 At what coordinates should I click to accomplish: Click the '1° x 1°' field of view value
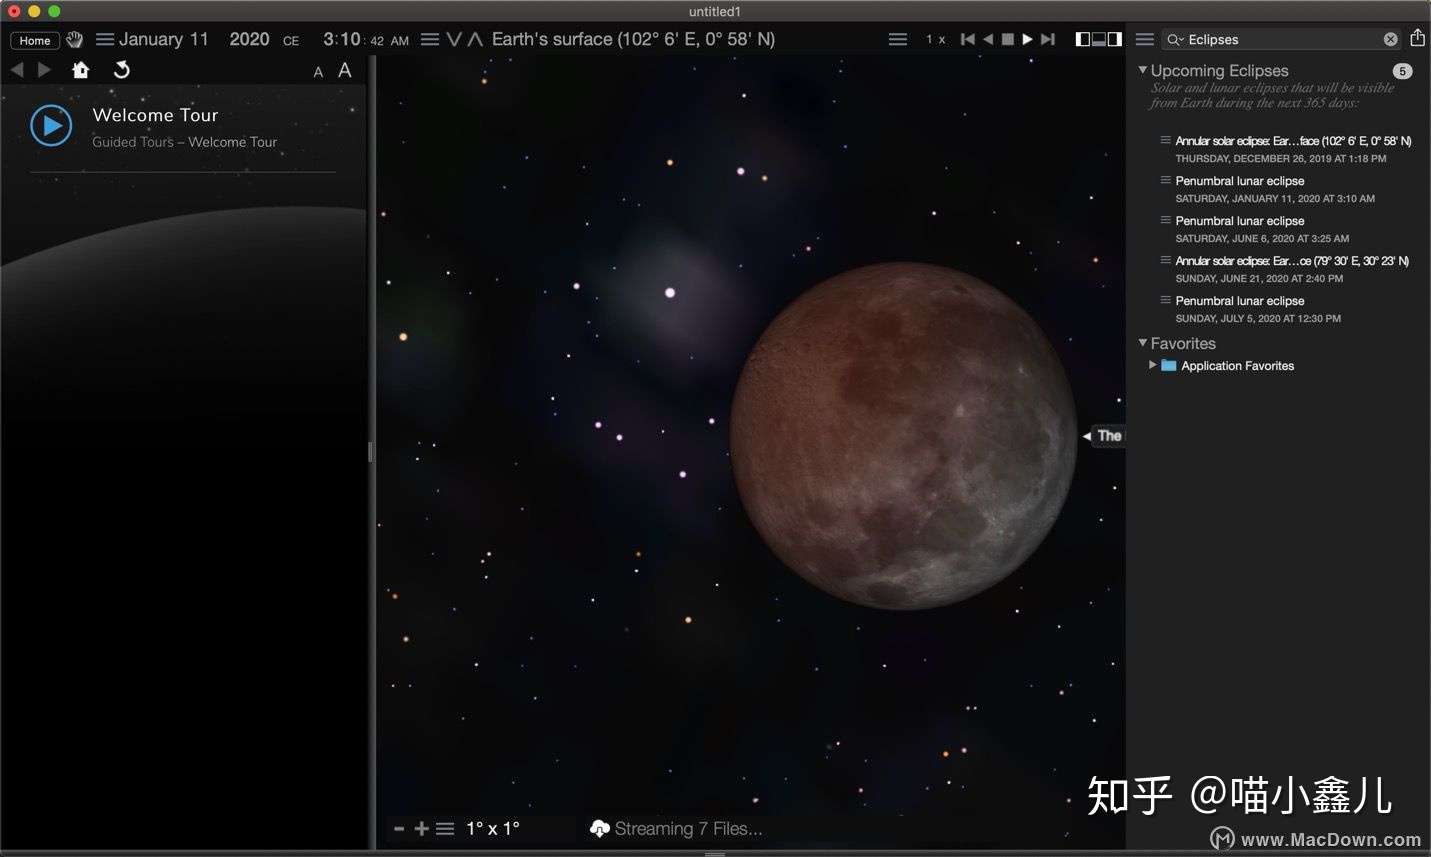[493, 829]
